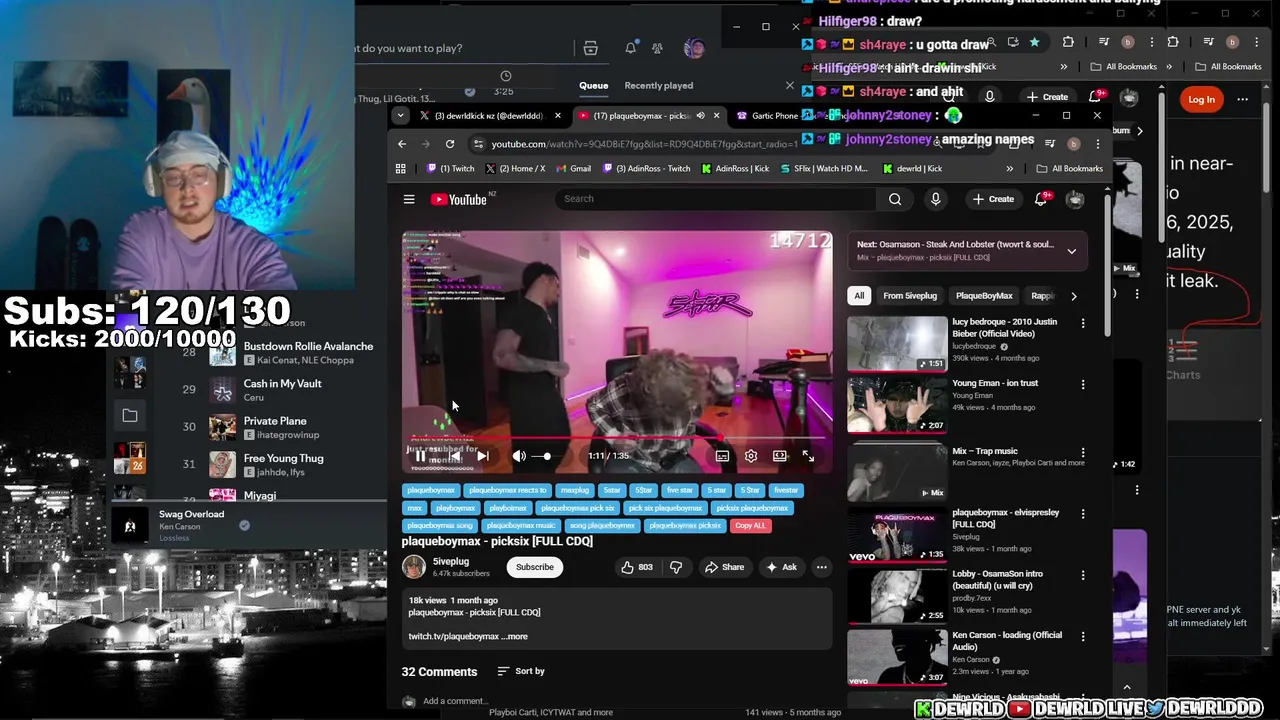
Task: Switch to the dewrldkick X browser tab
Action: [x=490, y=116]
